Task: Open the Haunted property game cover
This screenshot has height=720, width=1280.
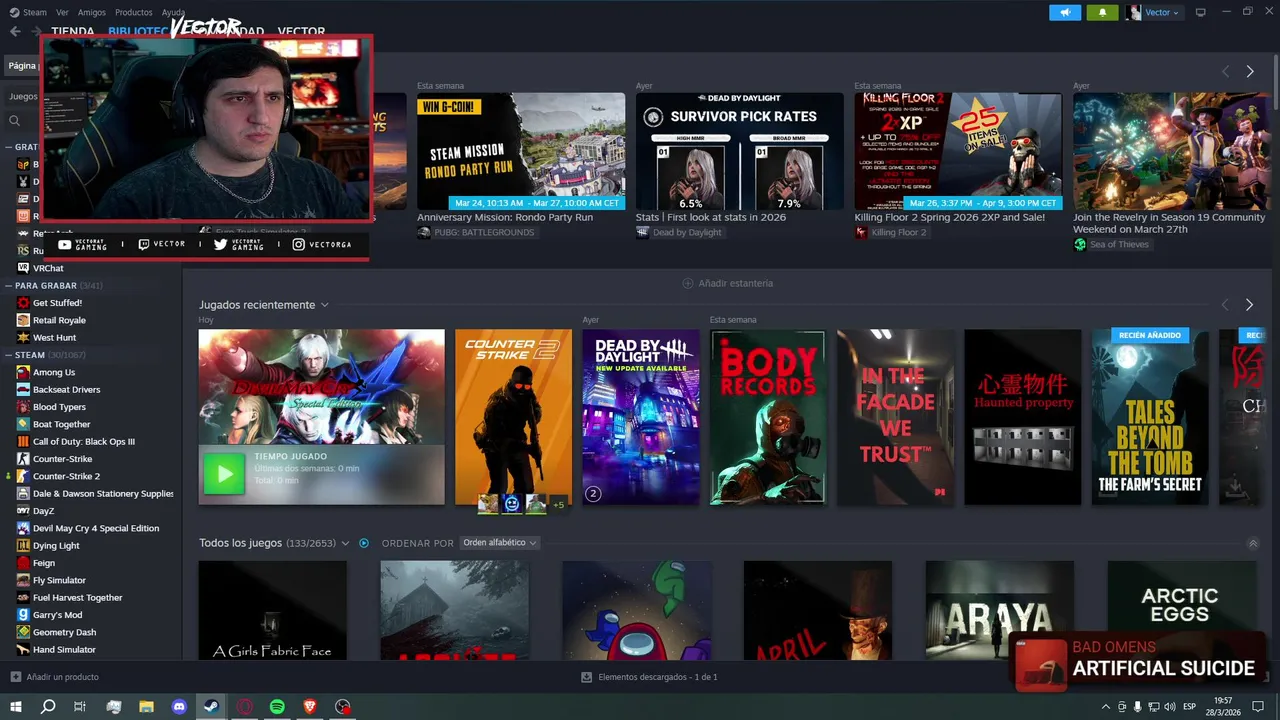Action: [x=1022, y=417]
